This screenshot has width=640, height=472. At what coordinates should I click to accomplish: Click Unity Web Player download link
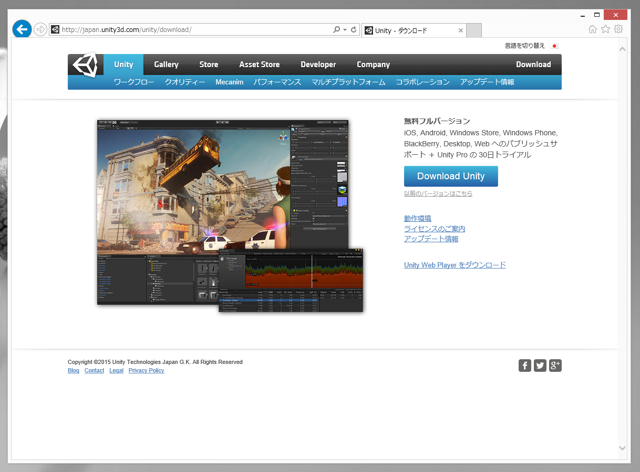pyautogui.click(x=455, y=265)
